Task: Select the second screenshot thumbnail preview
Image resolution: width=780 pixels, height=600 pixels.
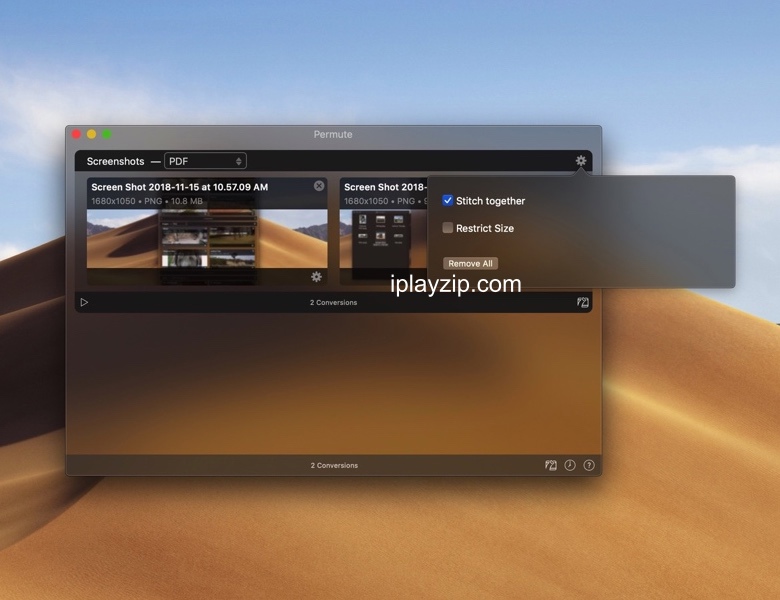Action: tap(383, 247)
